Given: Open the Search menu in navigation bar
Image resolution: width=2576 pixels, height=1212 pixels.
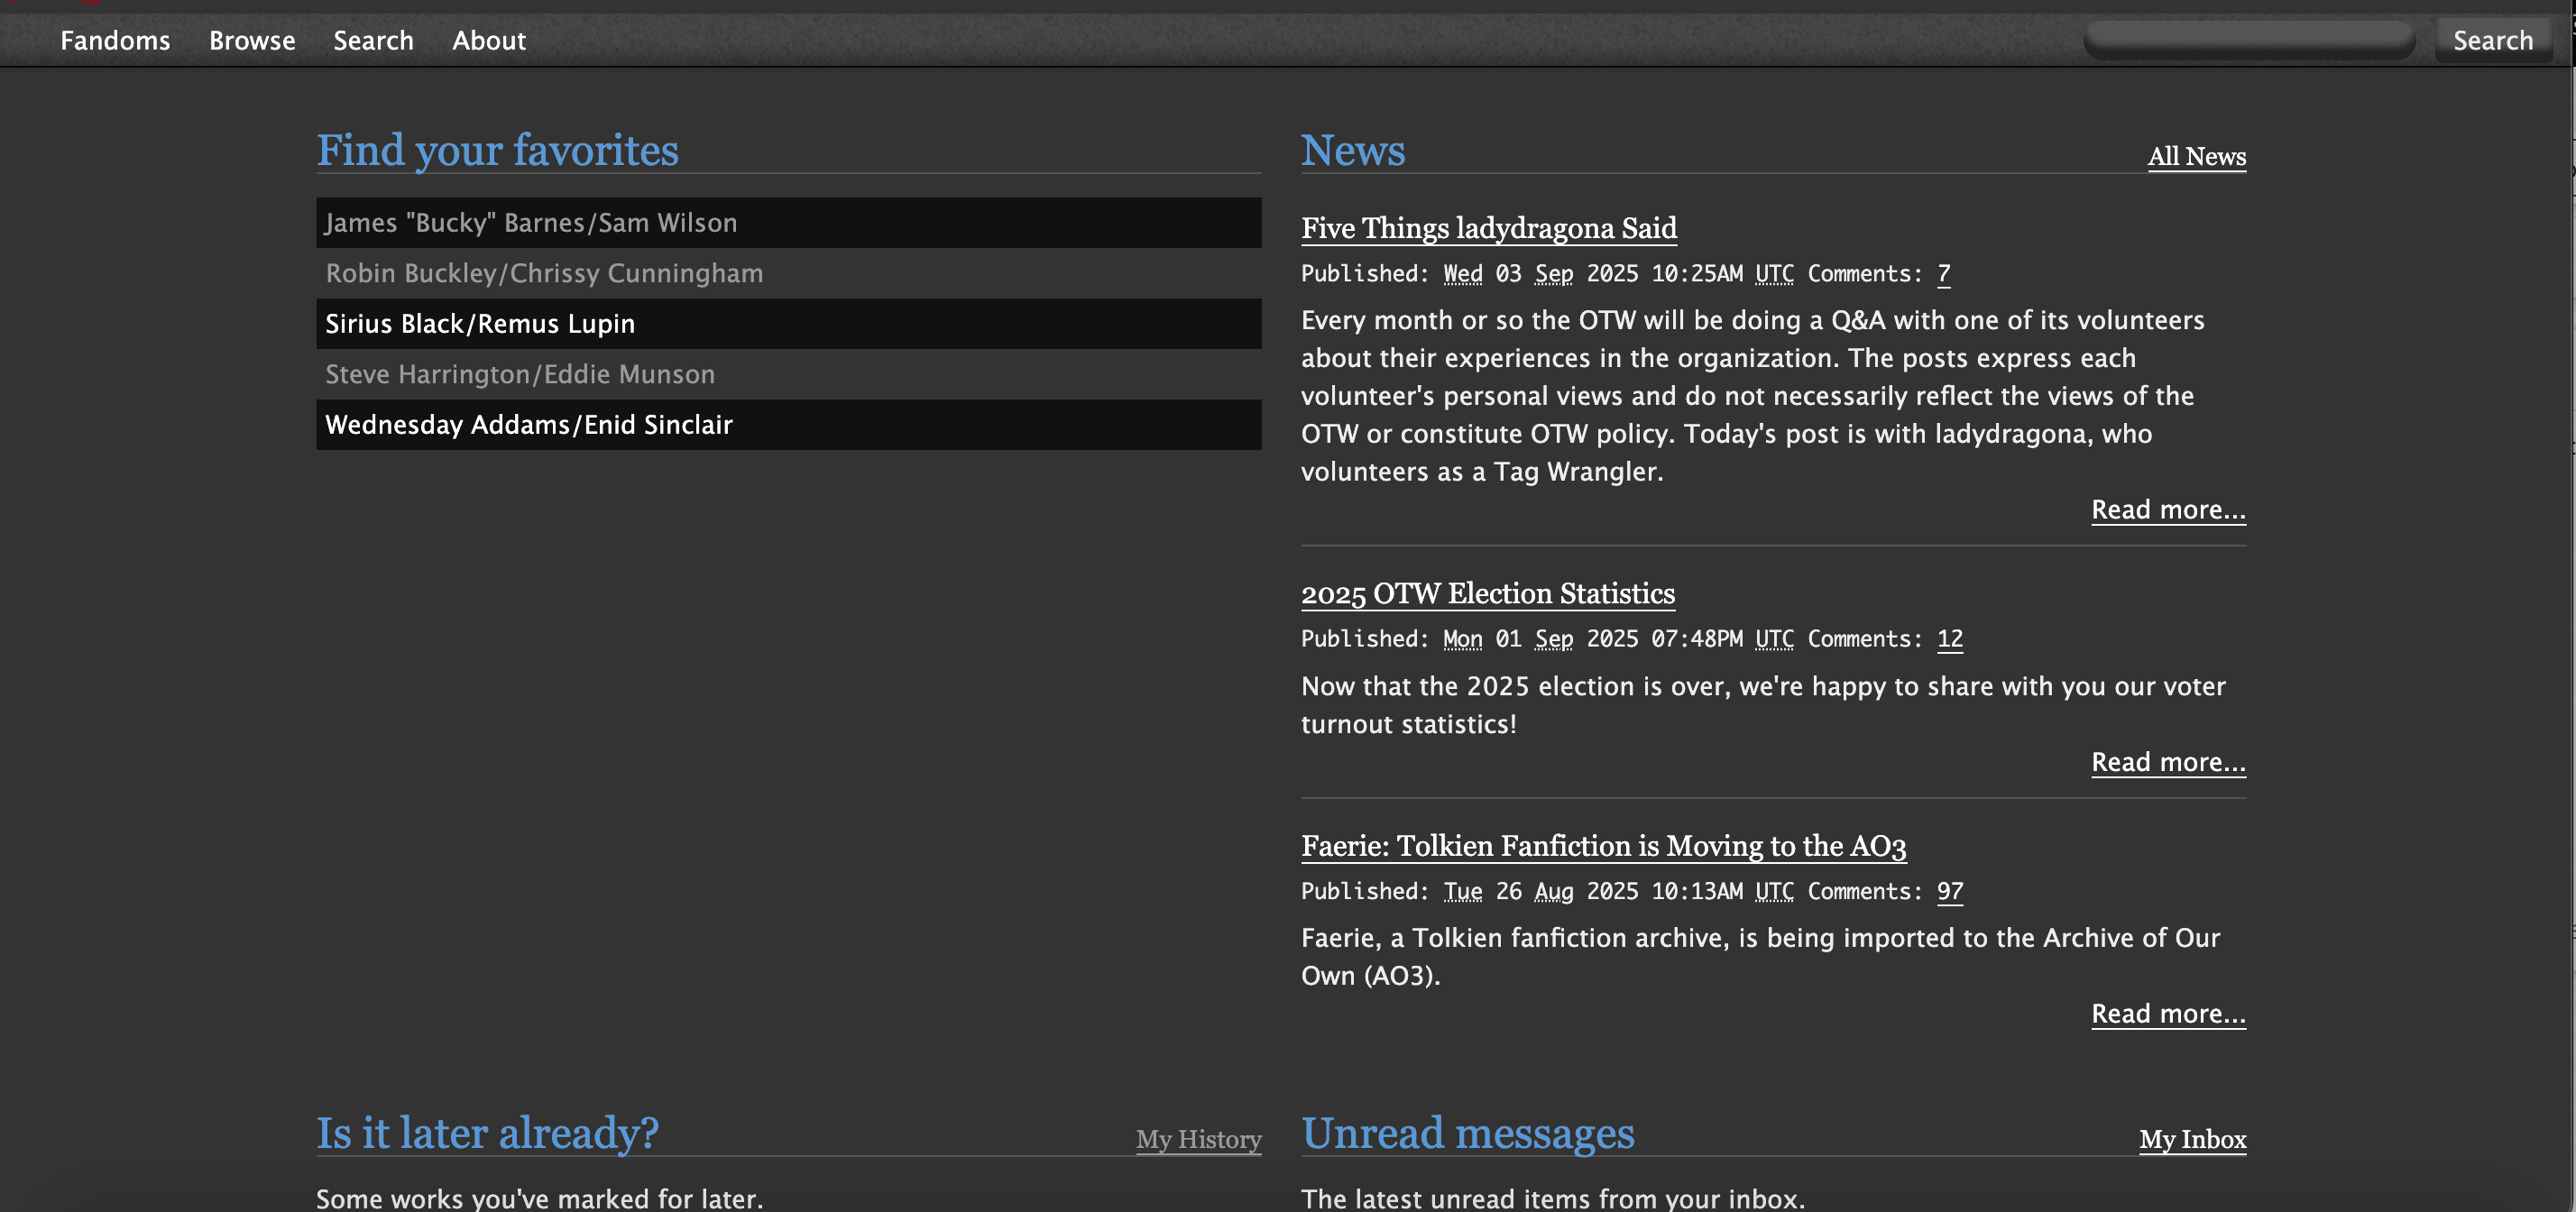Looking at the screenshot, I should pos(373,40).
